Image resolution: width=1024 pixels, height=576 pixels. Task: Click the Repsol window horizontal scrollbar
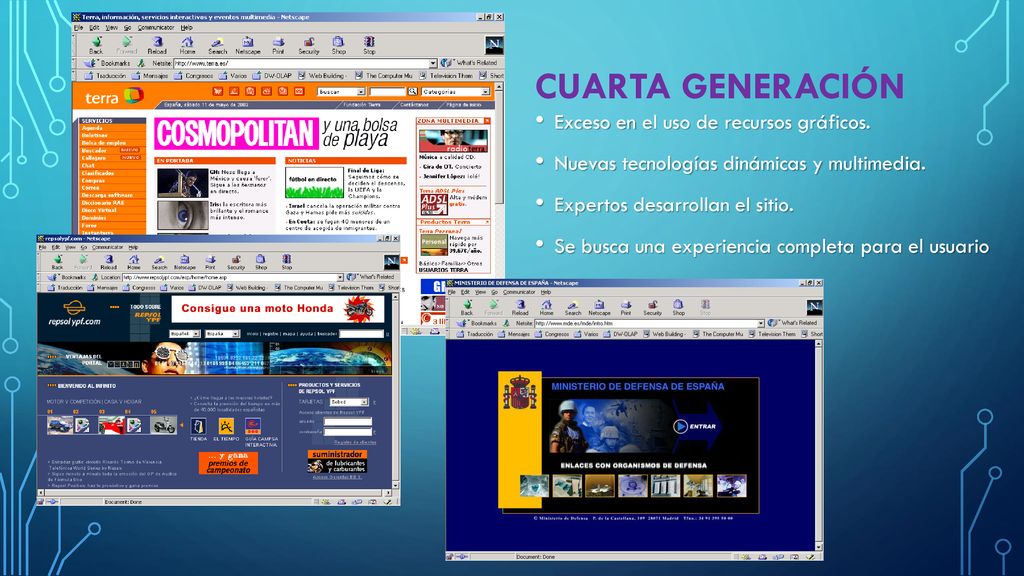pyautogui.click(x=214, y=494)
